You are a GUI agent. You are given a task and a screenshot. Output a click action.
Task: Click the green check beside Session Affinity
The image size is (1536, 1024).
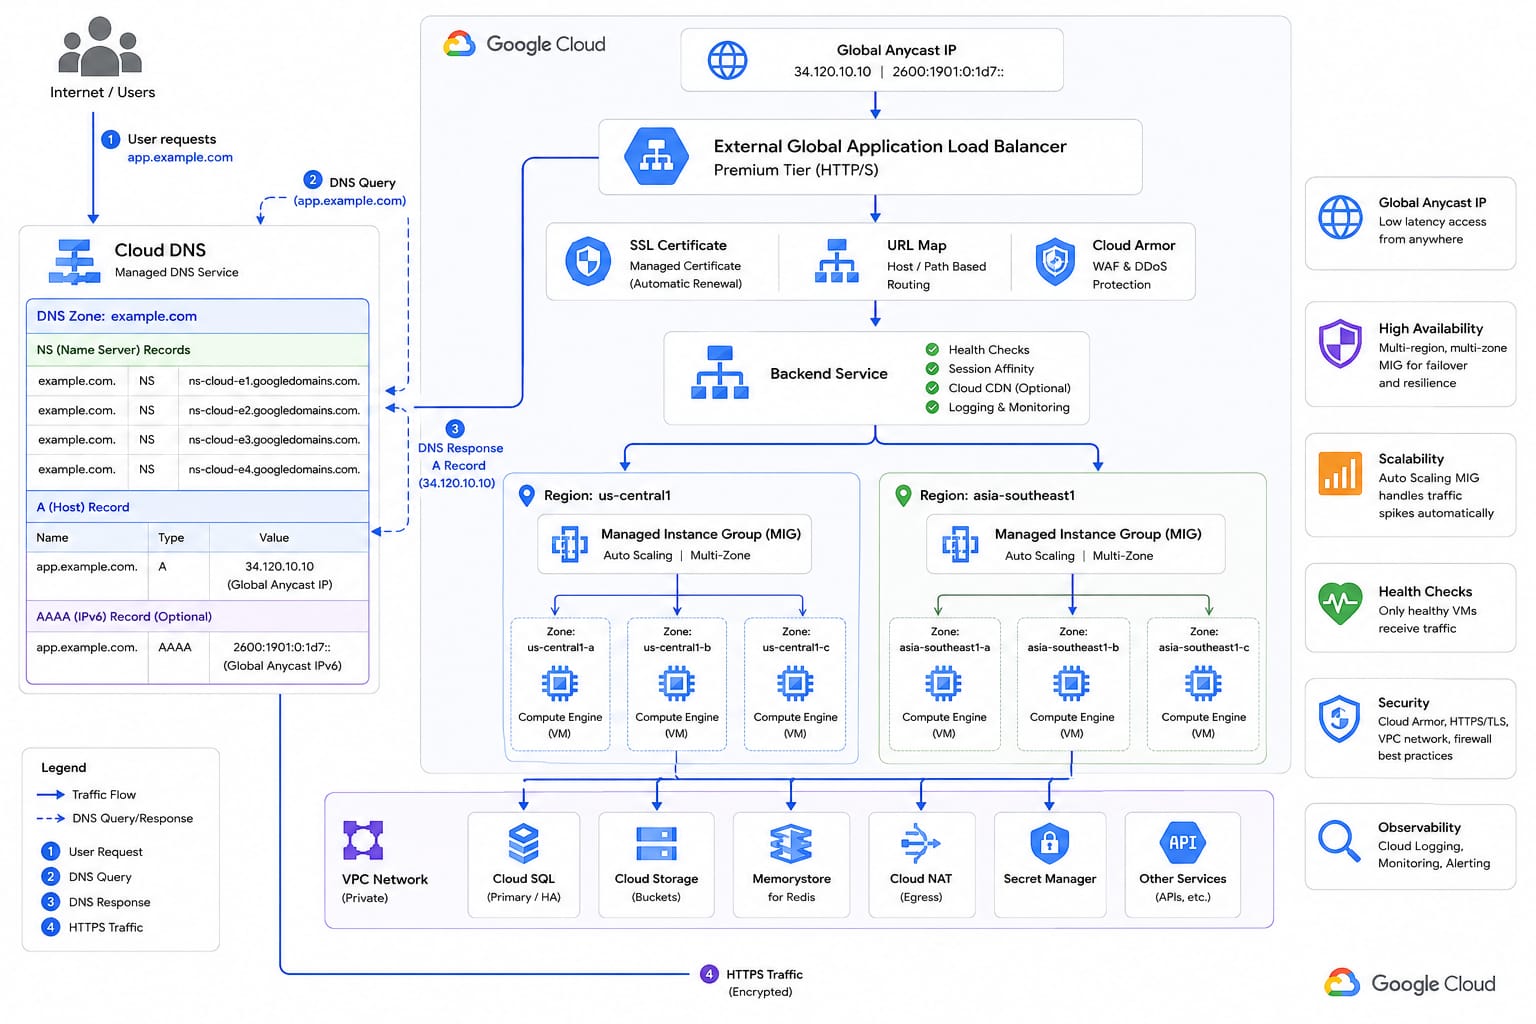(932, 368)
